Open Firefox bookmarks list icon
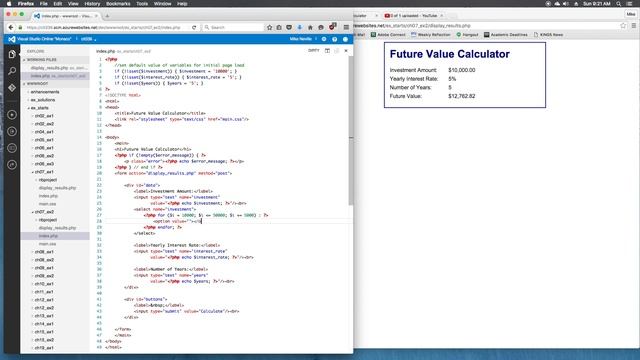 pyautogui.click(x=279, y=27)
